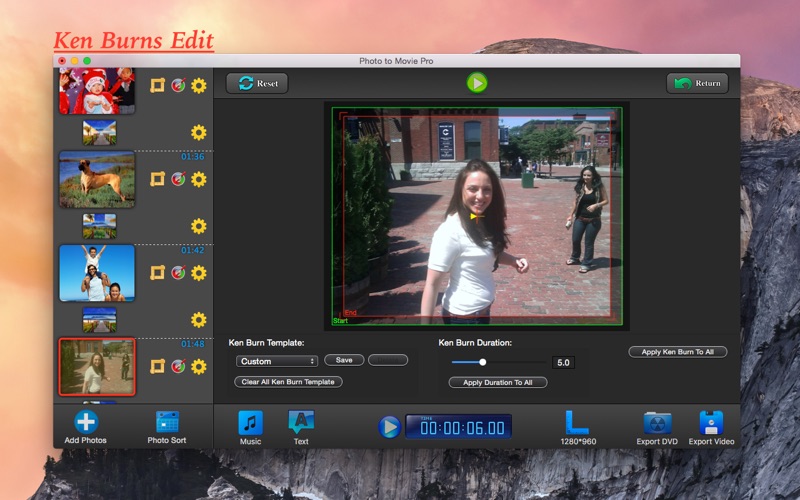Select the beach family photo thumbnail
The height and width of the screenshot is (500, 800).
click(97, 273)
